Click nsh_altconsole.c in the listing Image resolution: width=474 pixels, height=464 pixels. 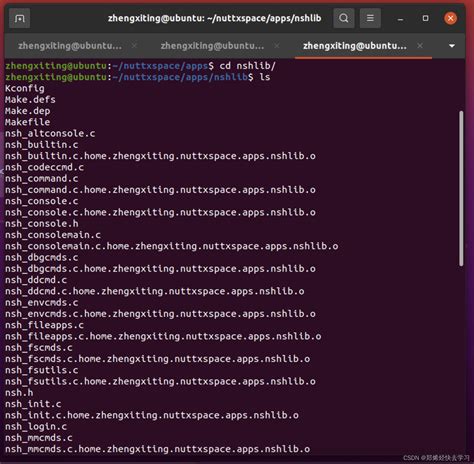pyautogui.click(x=50, y=133)
